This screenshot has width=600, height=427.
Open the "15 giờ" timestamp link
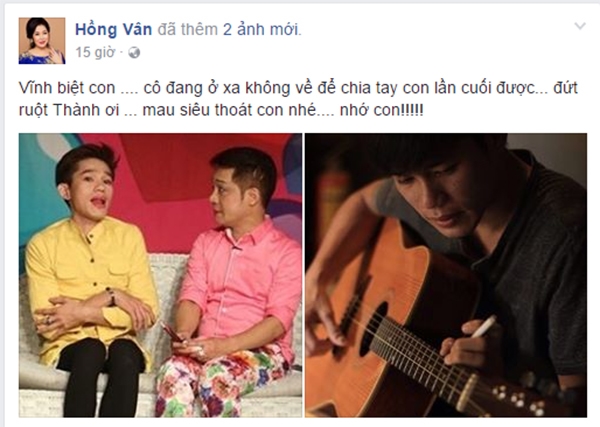click(95, 52)
